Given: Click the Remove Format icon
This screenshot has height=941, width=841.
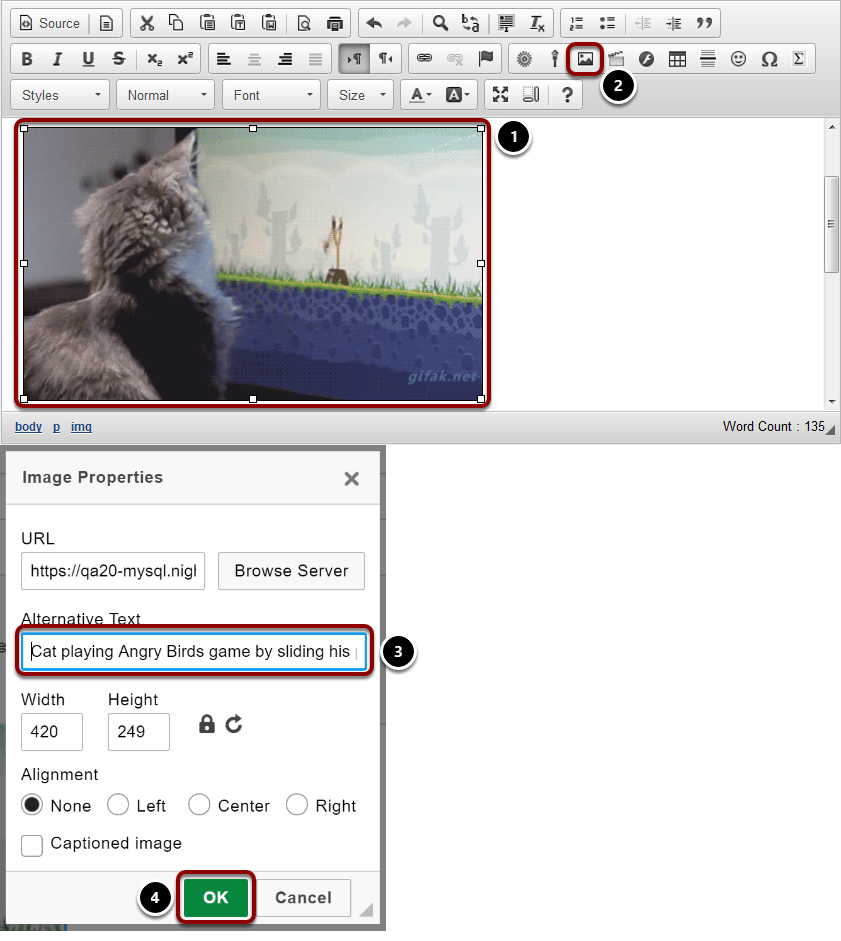Looking at the screenshot, I should [537, 23].
